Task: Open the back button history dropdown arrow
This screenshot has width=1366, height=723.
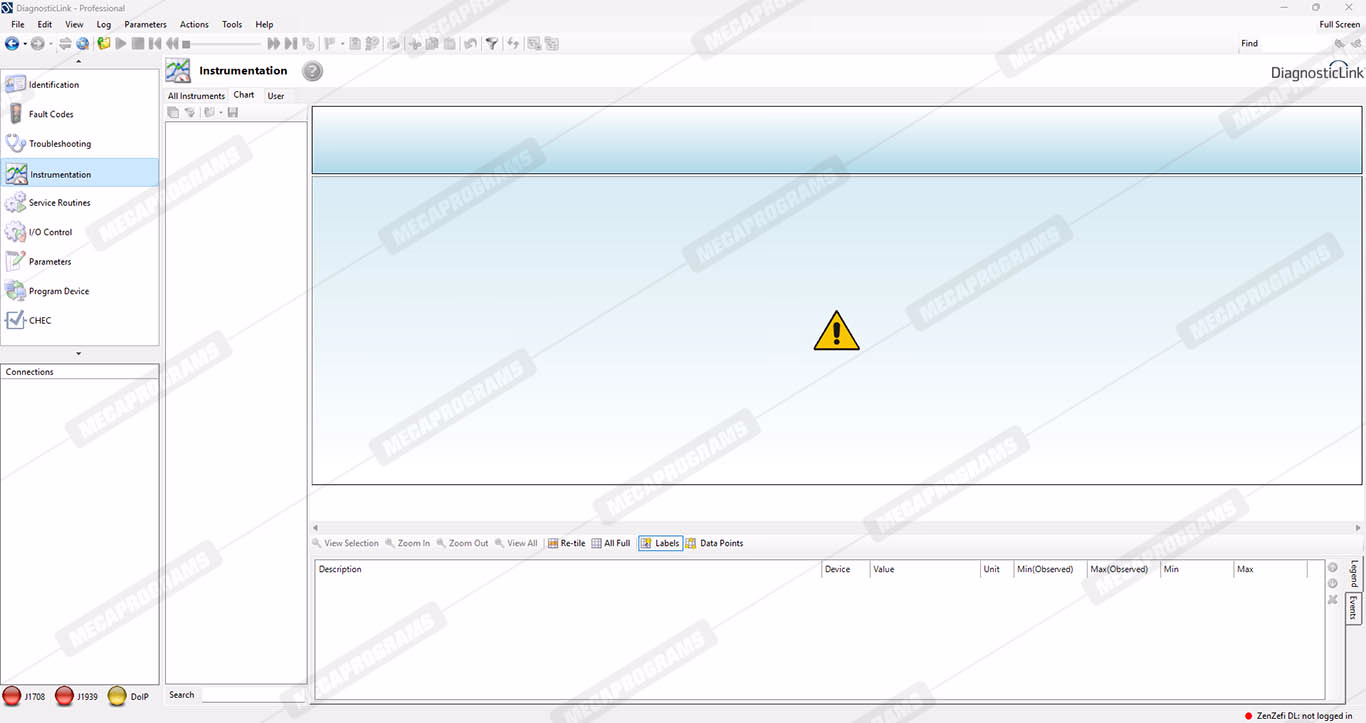Action: pos(25,44)
